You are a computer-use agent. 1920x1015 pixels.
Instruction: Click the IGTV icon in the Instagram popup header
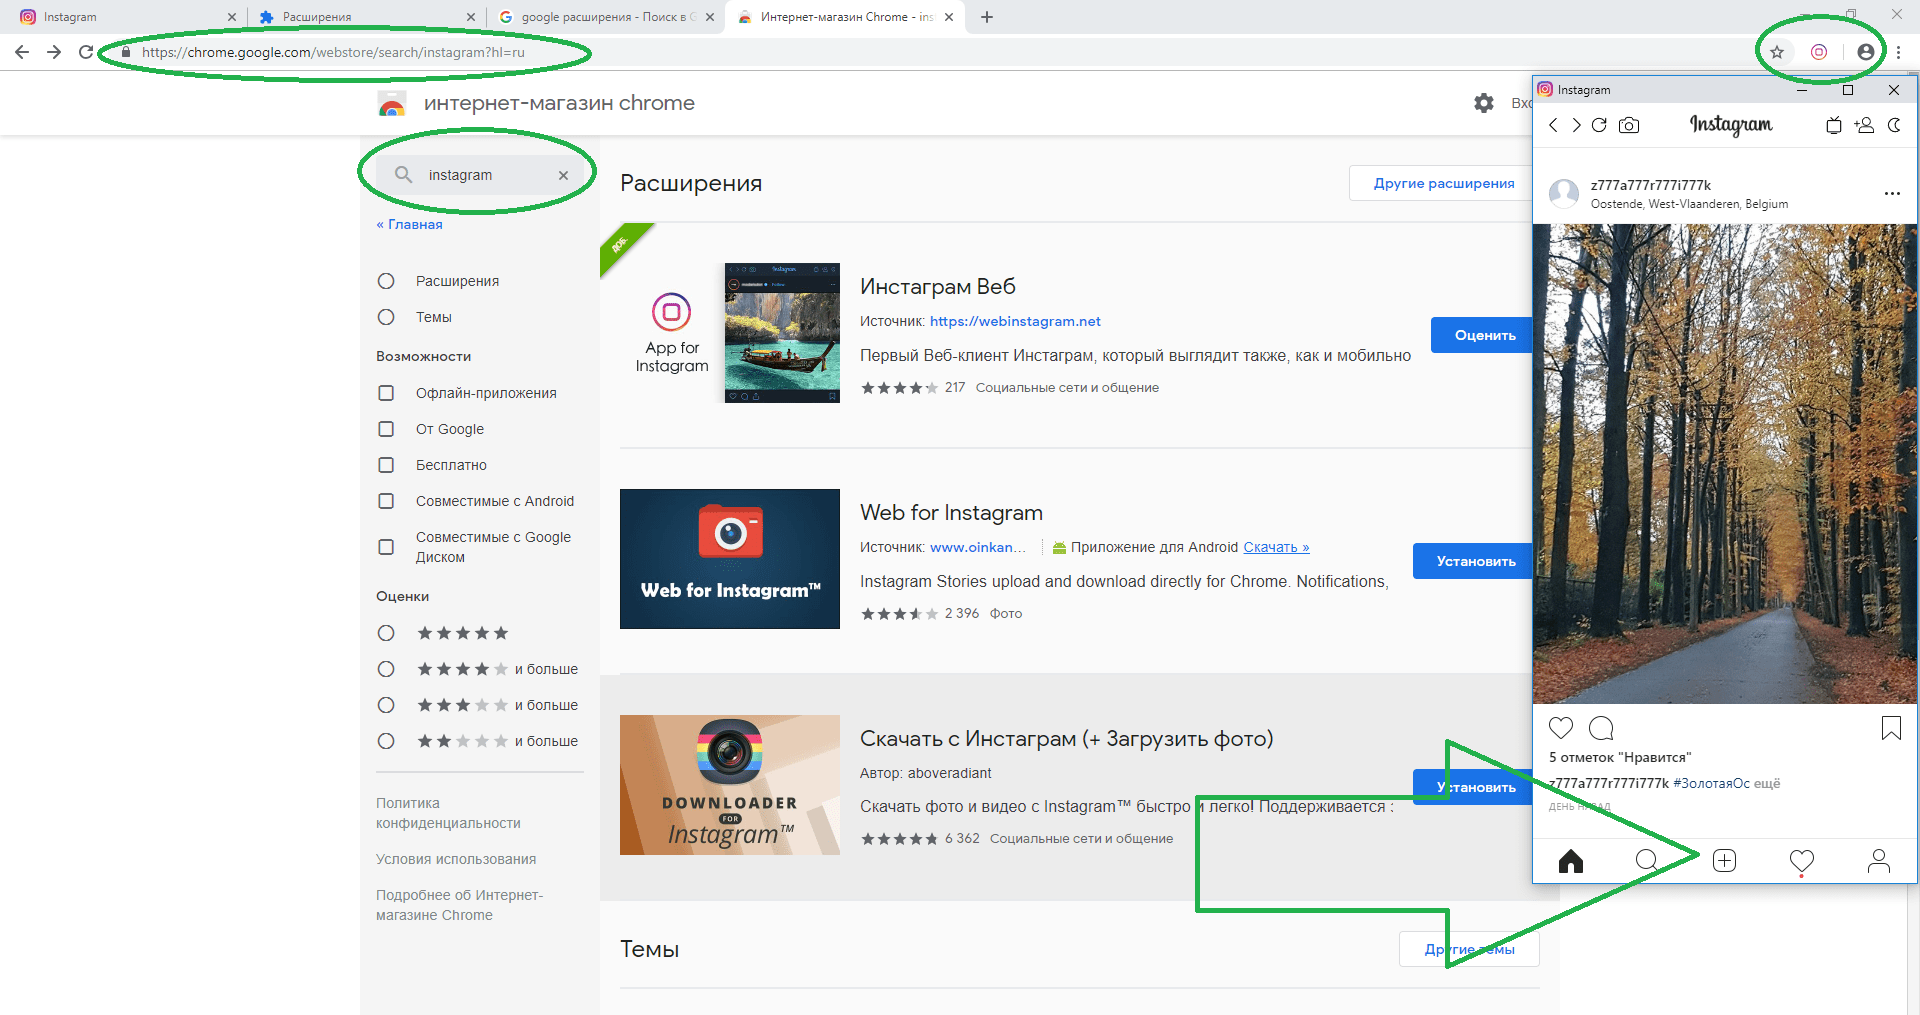coord(1834,125)
